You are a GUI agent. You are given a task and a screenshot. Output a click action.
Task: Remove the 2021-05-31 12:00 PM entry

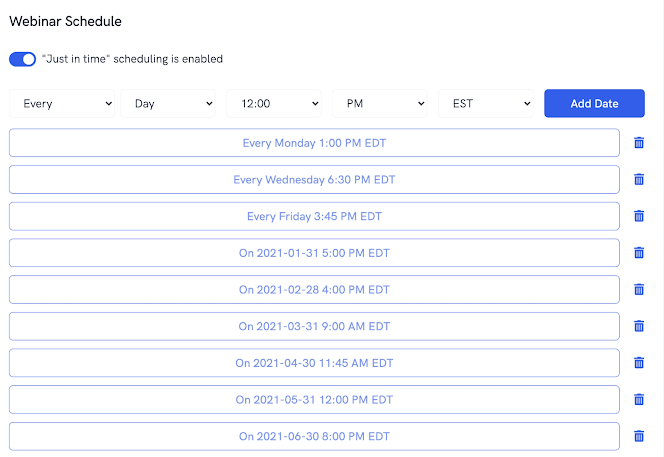(x=639, y=400)
